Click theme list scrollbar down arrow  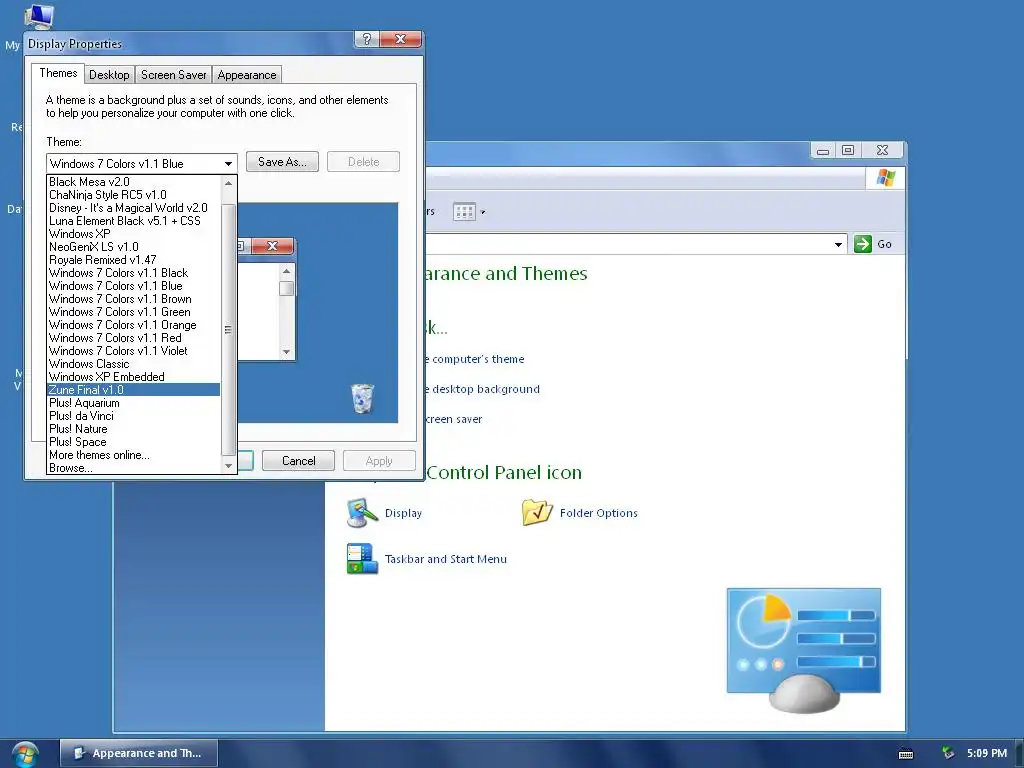228,466
